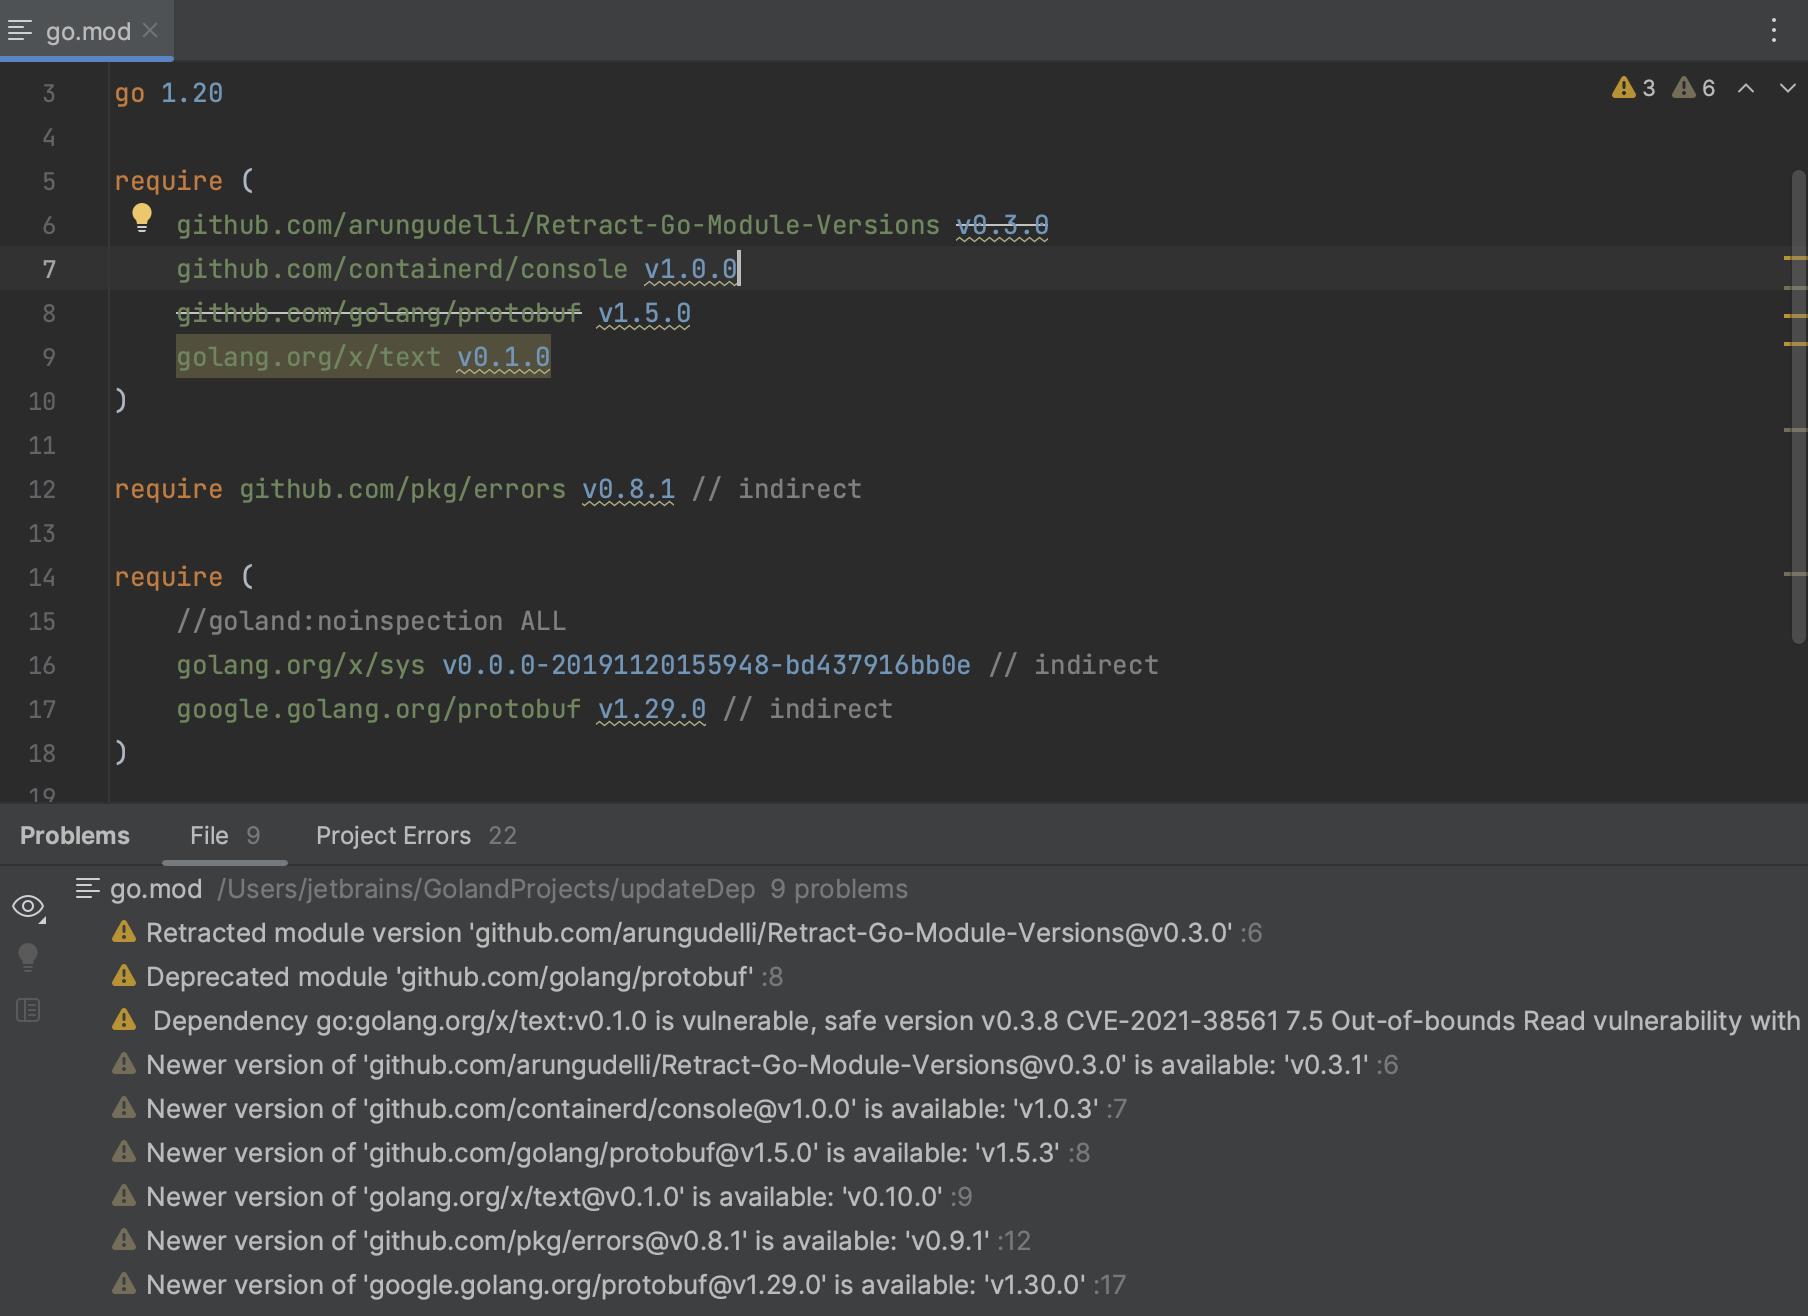
Task: Click the Show Quick Fixes bulb in Problems sidebar
Action: point(28,957)
